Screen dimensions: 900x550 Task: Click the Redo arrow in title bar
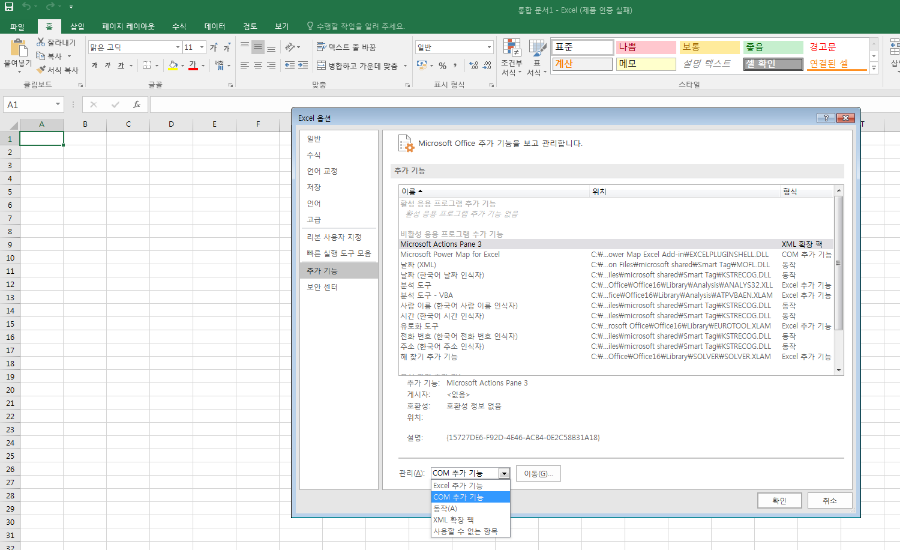coord(50,7)
